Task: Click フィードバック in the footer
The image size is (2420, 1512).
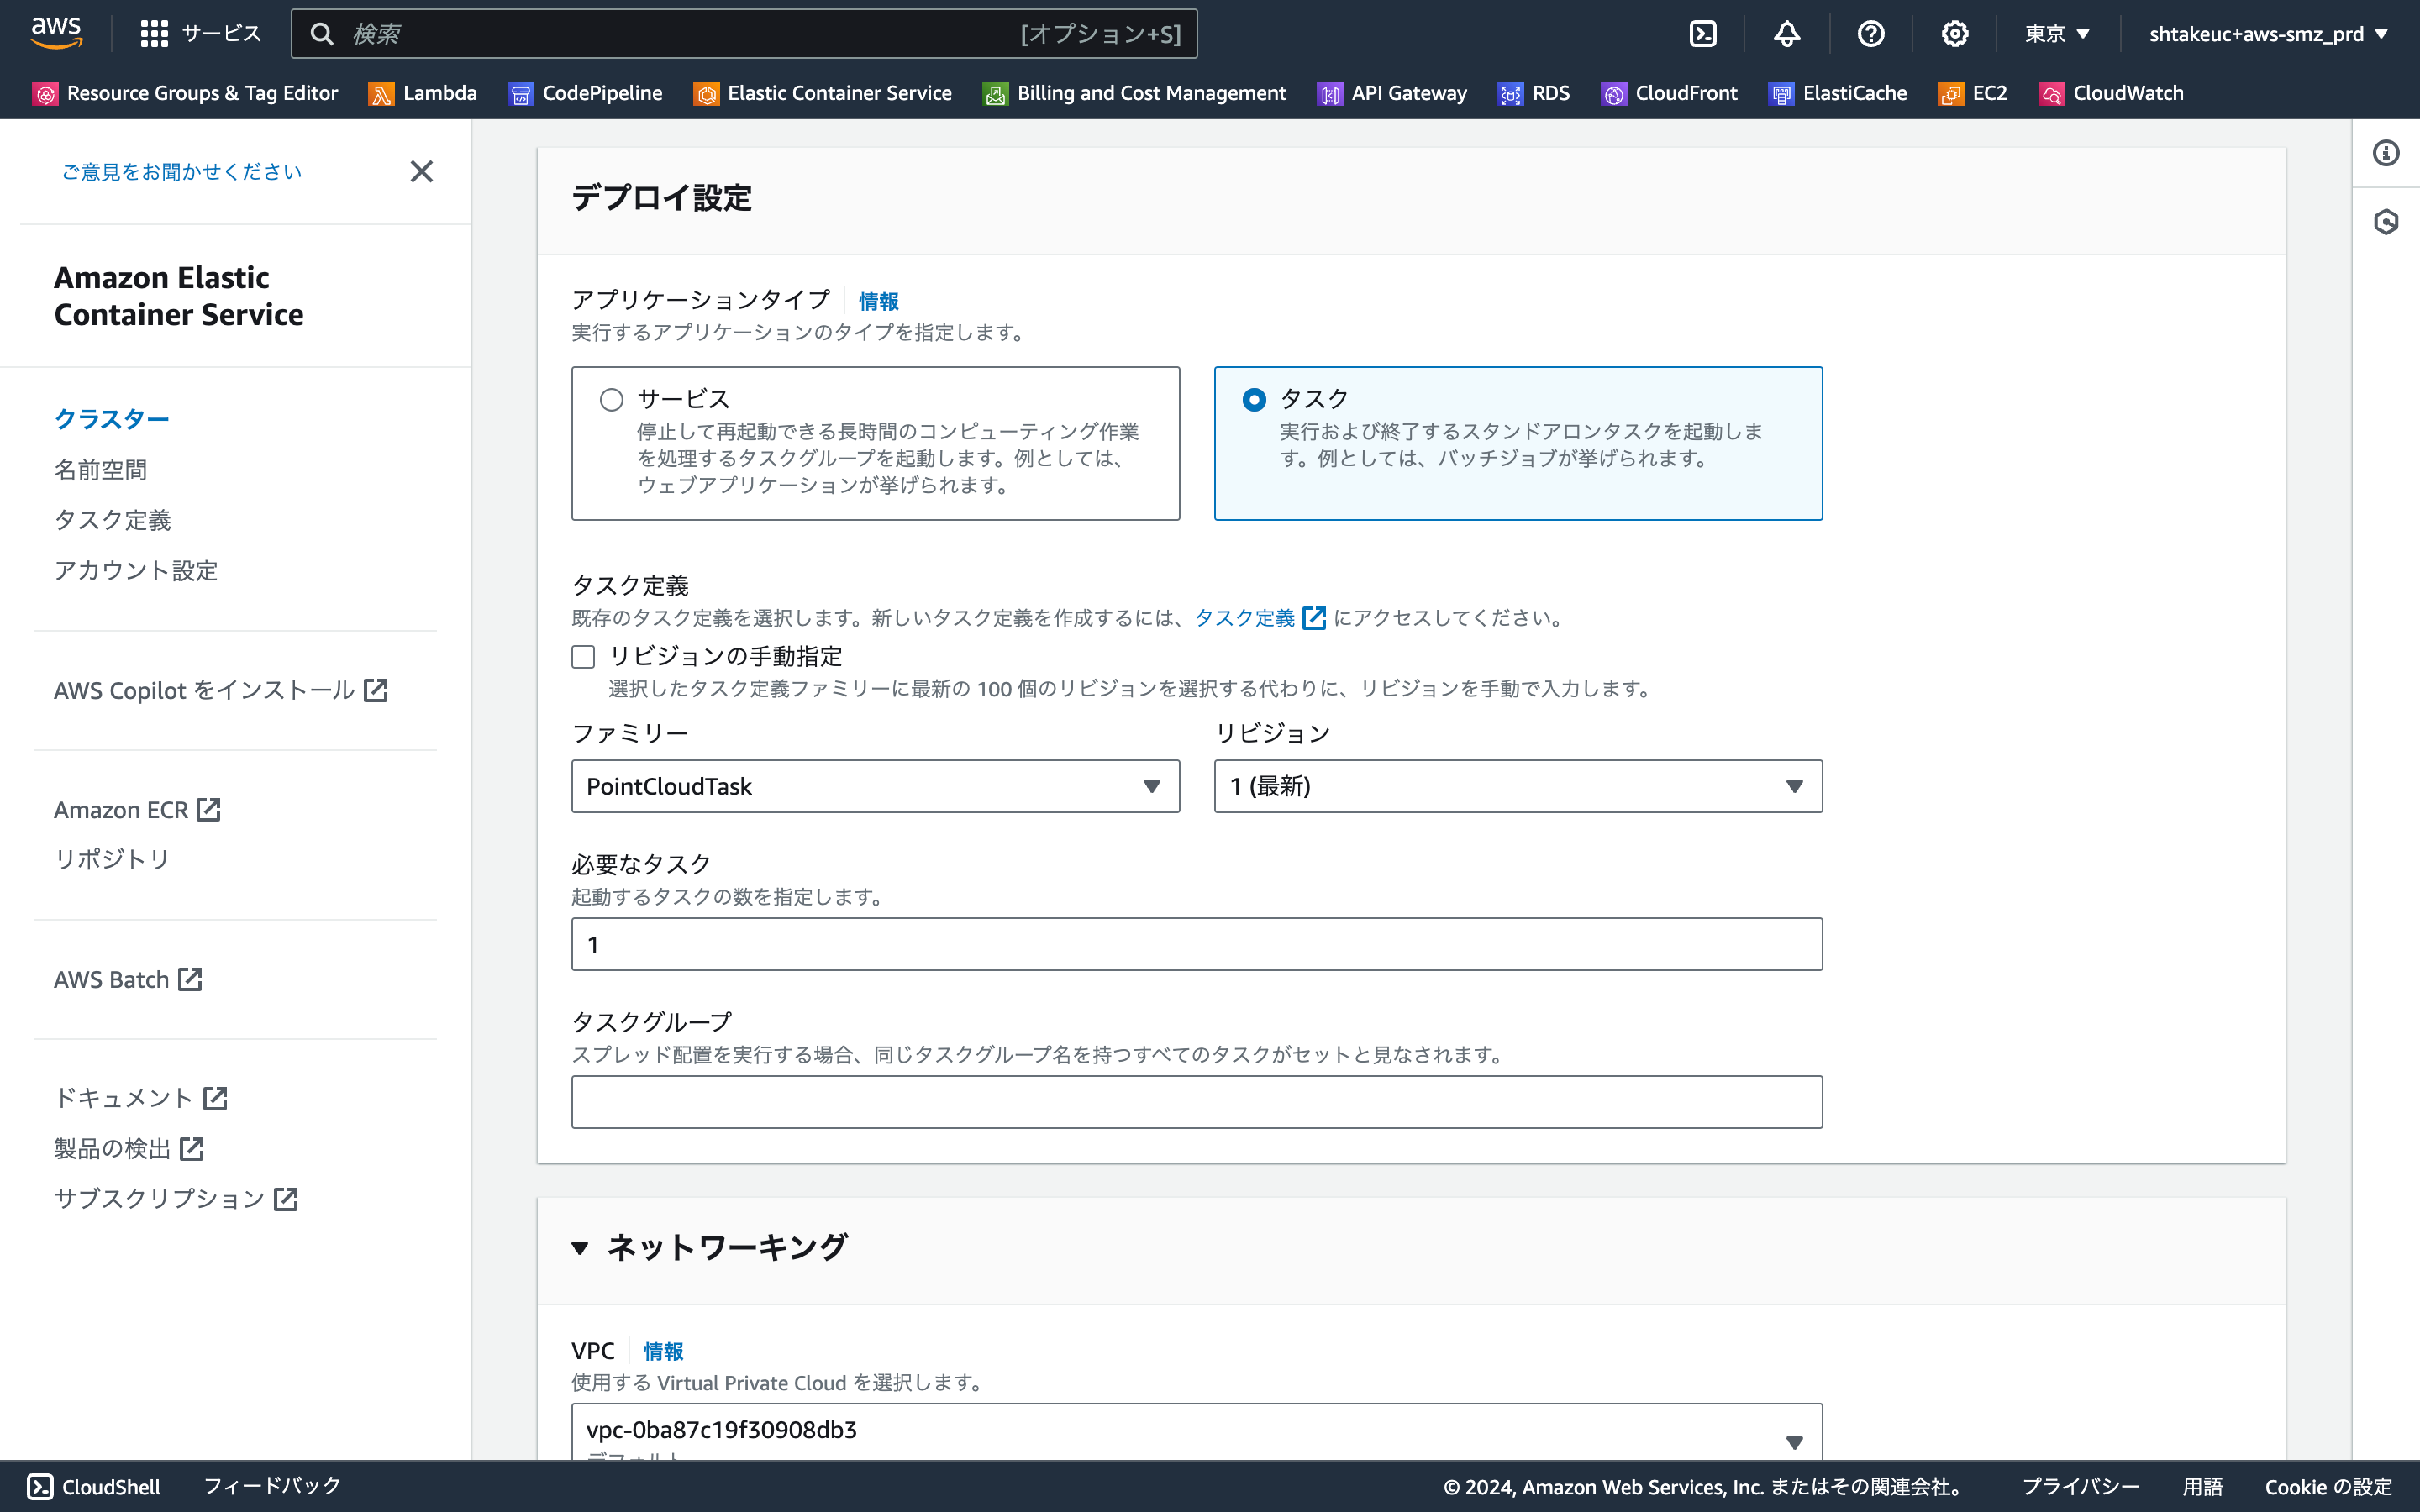Action: pos(272,1486)
